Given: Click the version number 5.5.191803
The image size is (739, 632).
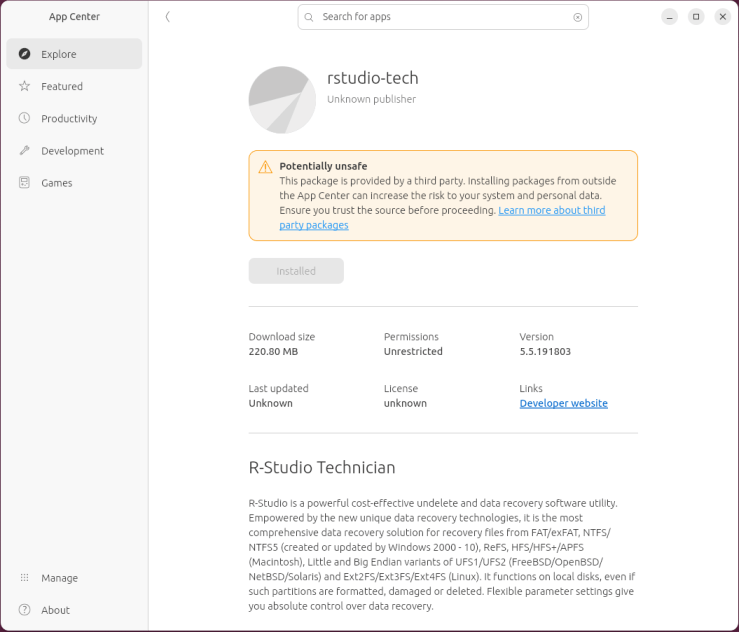Looking at the screenshot, I should click(545, 352).
